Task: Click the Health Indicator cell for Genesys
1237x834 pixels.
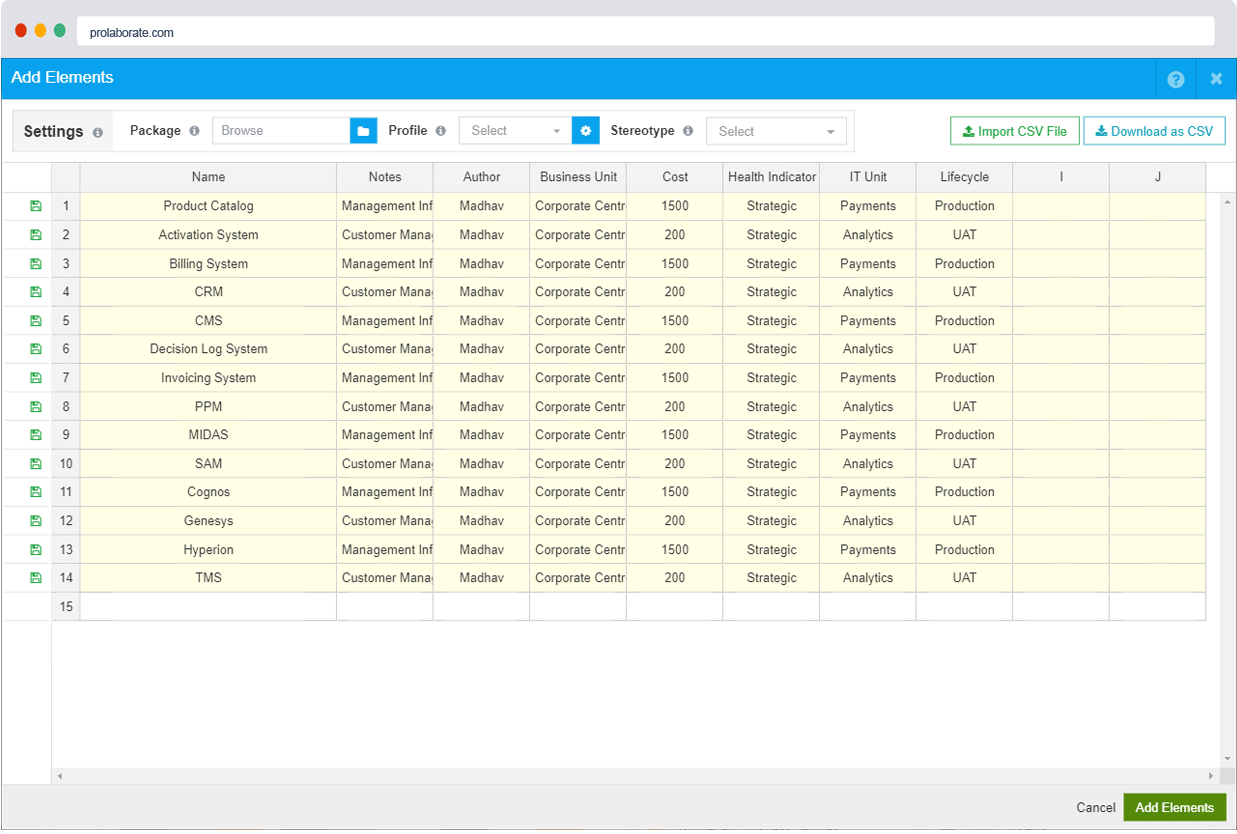Action: 771,521
